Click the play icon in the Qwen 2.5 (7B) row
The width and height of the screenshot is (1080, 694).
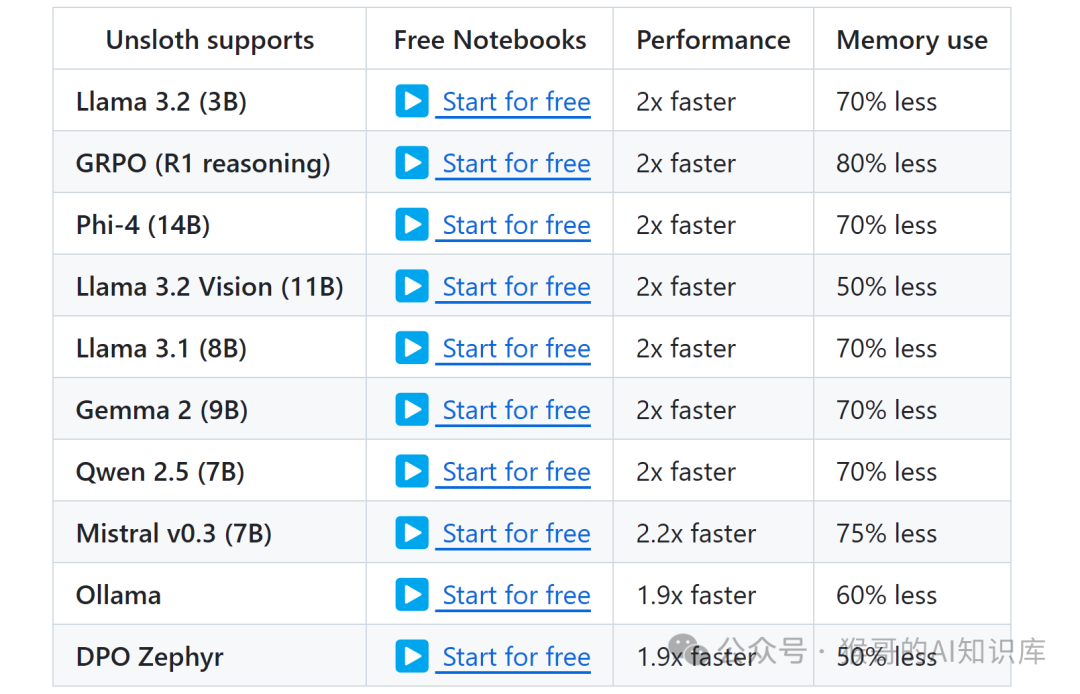(411, 471)
